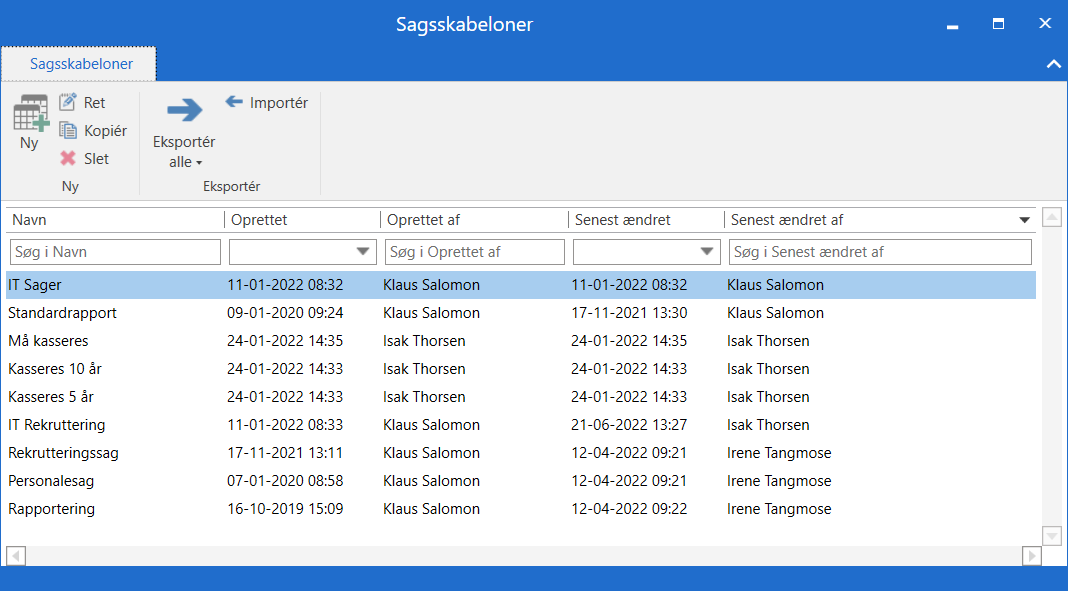Click the Ret edit icon
1068x591 pixels.
click(68, 103)
